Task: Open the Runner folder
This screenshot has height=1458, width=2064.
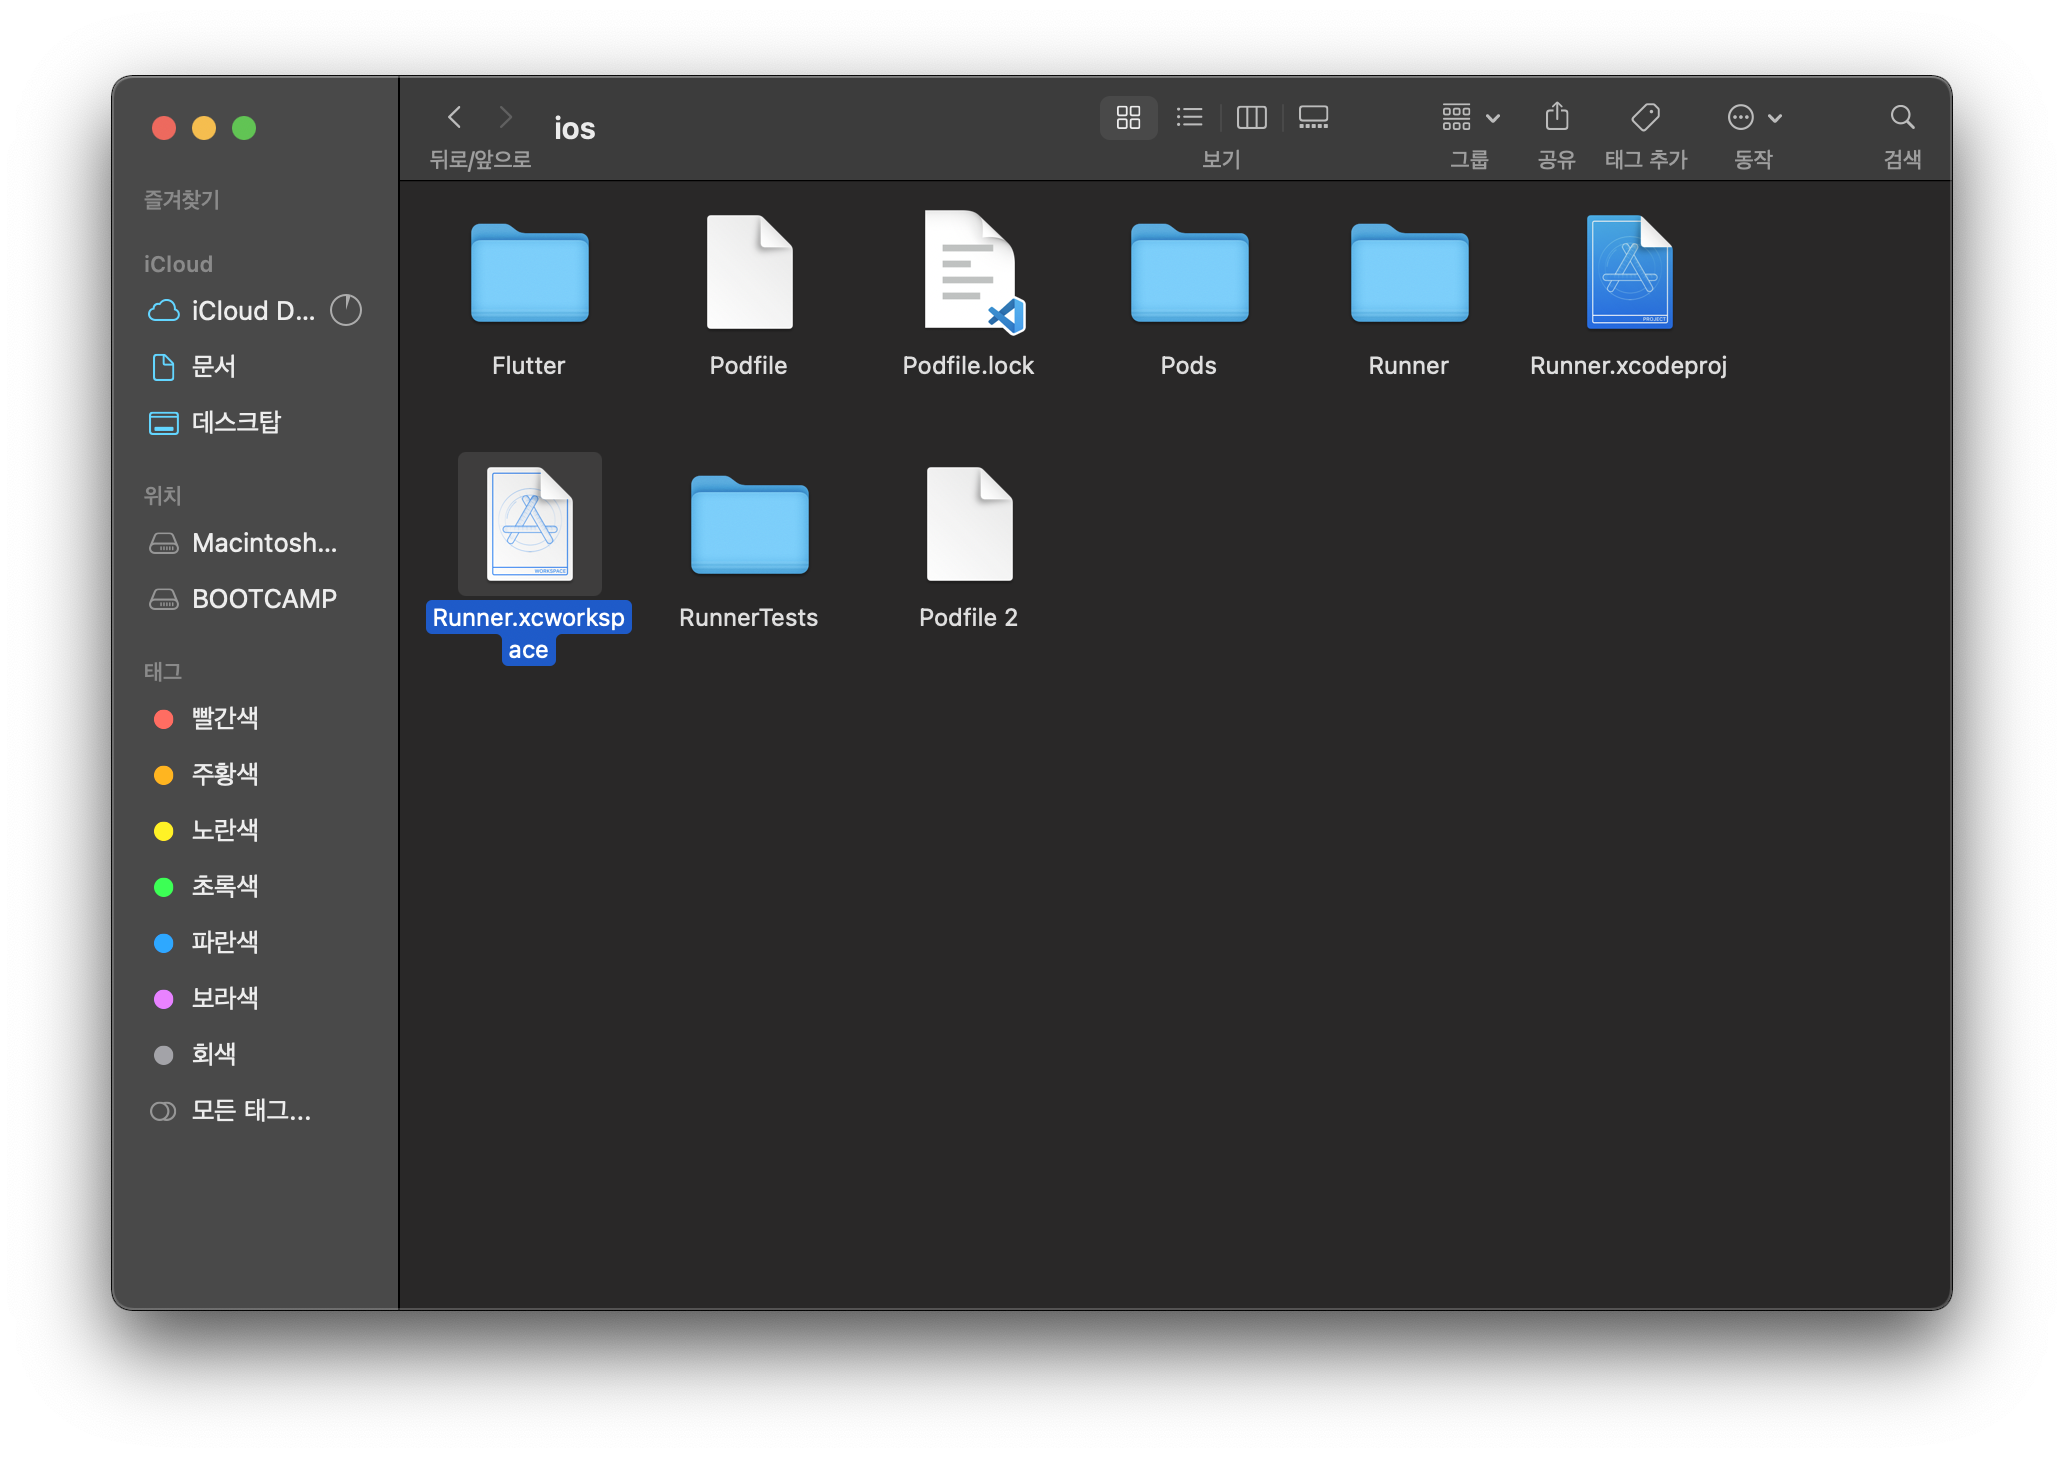Action: coord(1409,274)
